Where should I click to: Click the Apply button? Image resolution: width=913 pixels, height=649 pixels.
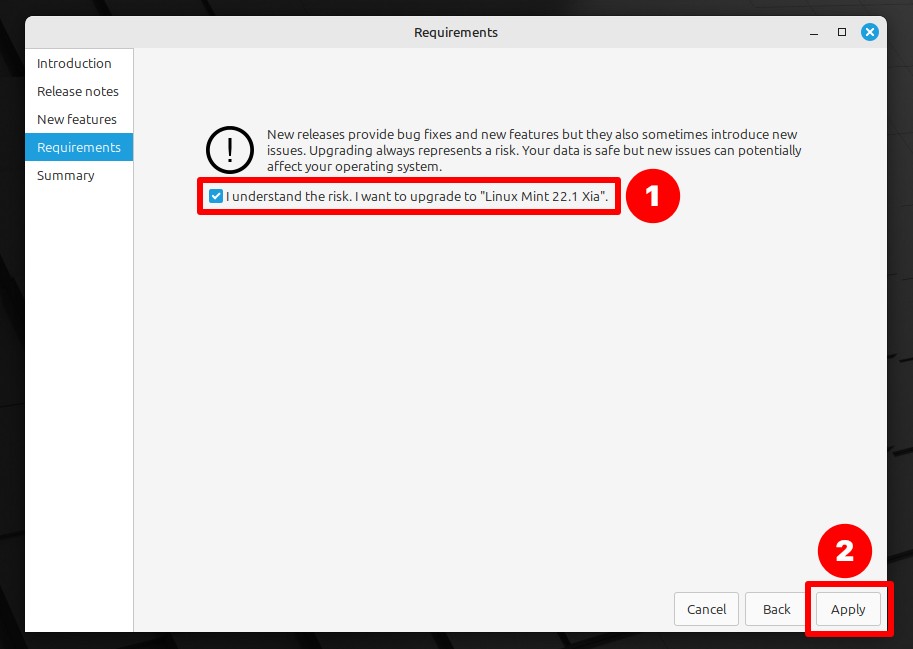(848, 609)
